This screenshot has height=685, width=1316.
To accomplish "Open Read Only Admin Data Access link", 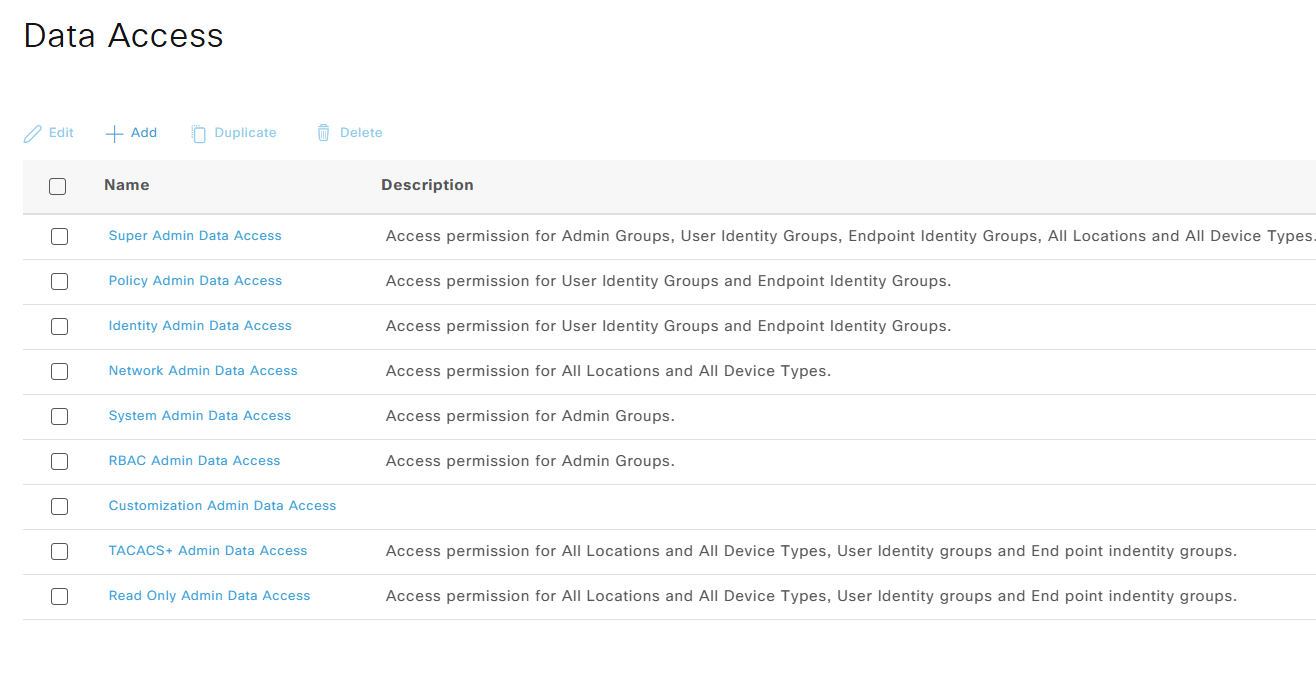I will (209, 596).
